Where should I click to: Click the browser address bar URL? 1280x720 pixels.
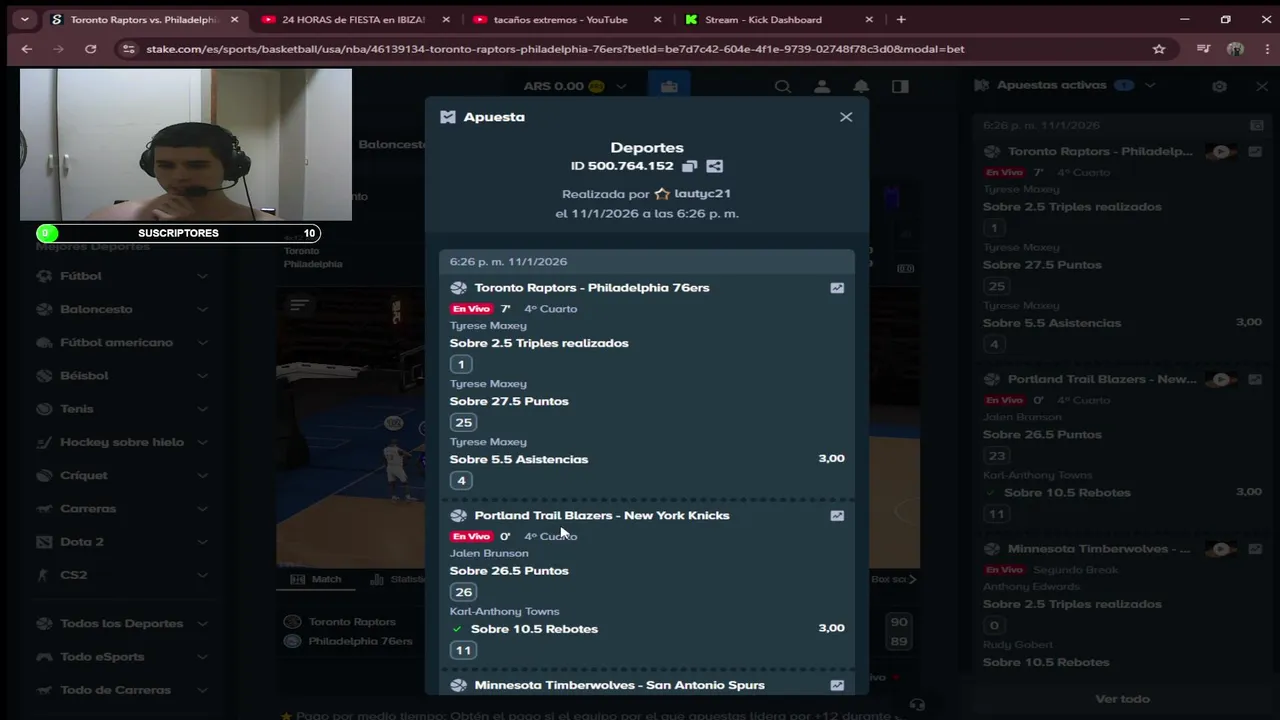pyautogui.click(x=555, y=49)
